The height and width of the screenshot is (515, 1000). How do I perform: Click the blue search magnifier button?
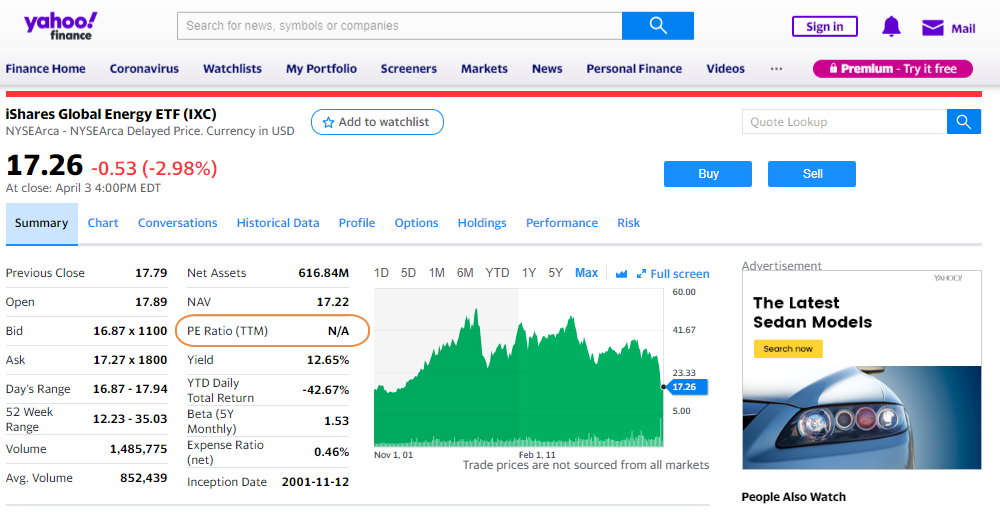[657, 26]
